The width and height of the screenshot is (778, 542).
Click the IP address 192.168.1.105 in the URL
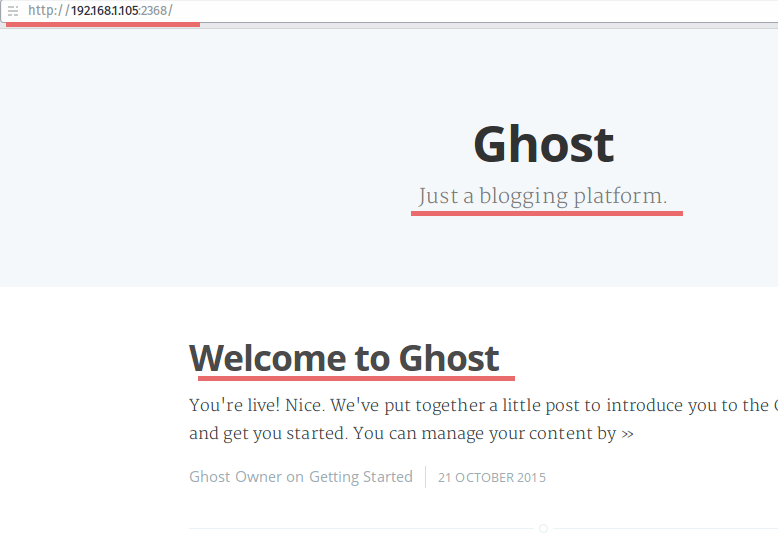(104, 11)
